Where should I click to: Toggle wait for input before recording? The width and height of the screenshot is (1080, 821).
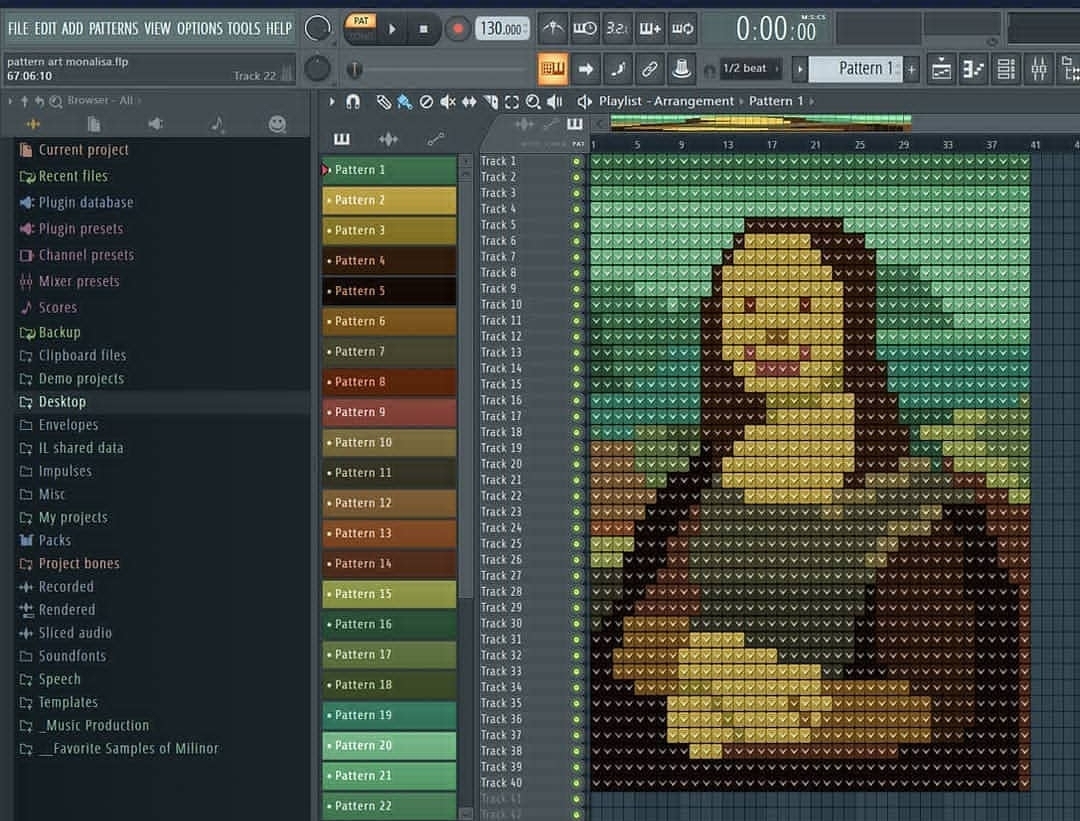pyautogui.click(x=585, y=28)
